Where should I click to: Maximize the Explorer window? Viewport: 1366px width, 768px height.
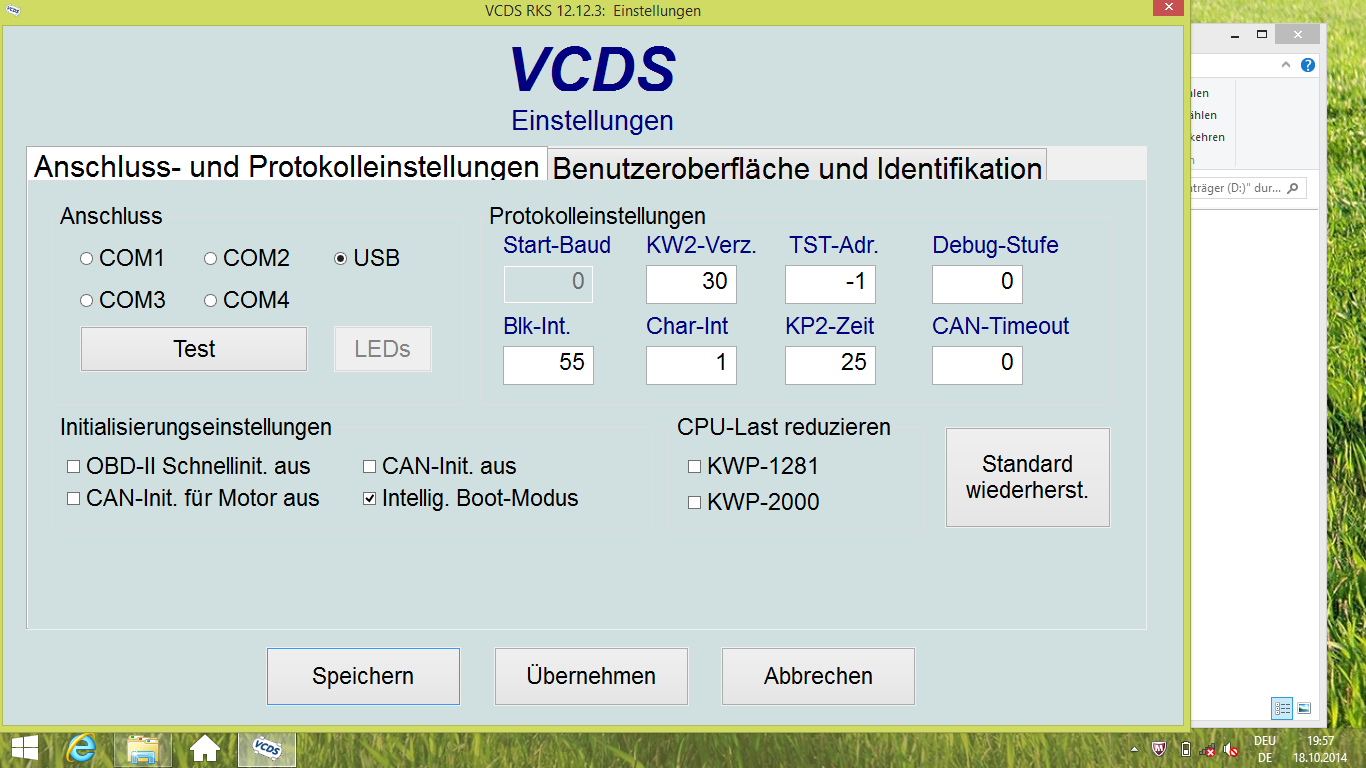point(1262,35)
